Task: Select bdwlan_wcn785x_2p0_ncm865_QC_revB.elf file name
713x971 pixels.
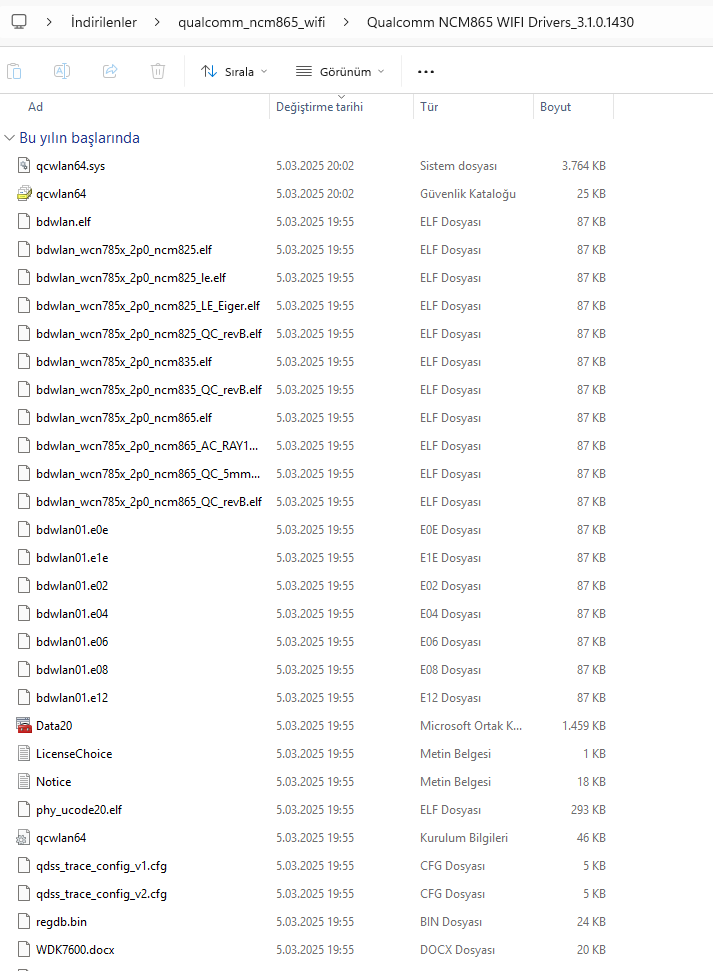Action: [149, 501]
